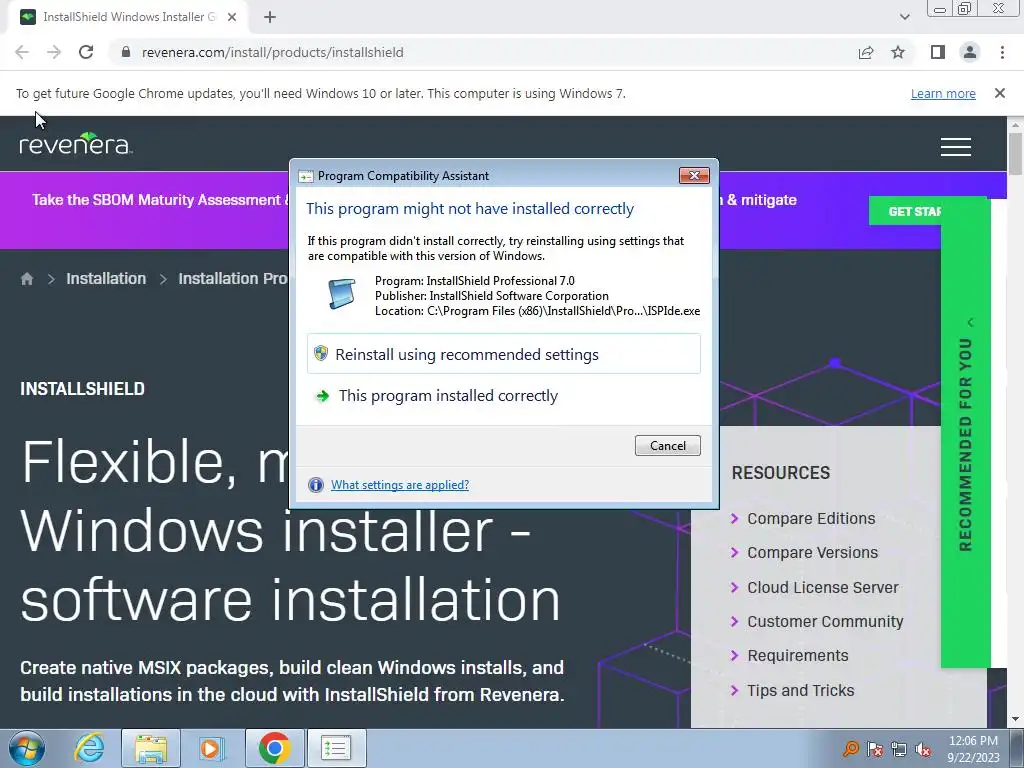
Task: Launch Internet Explorer from taskbar
Action: click(x=89, y=748)
